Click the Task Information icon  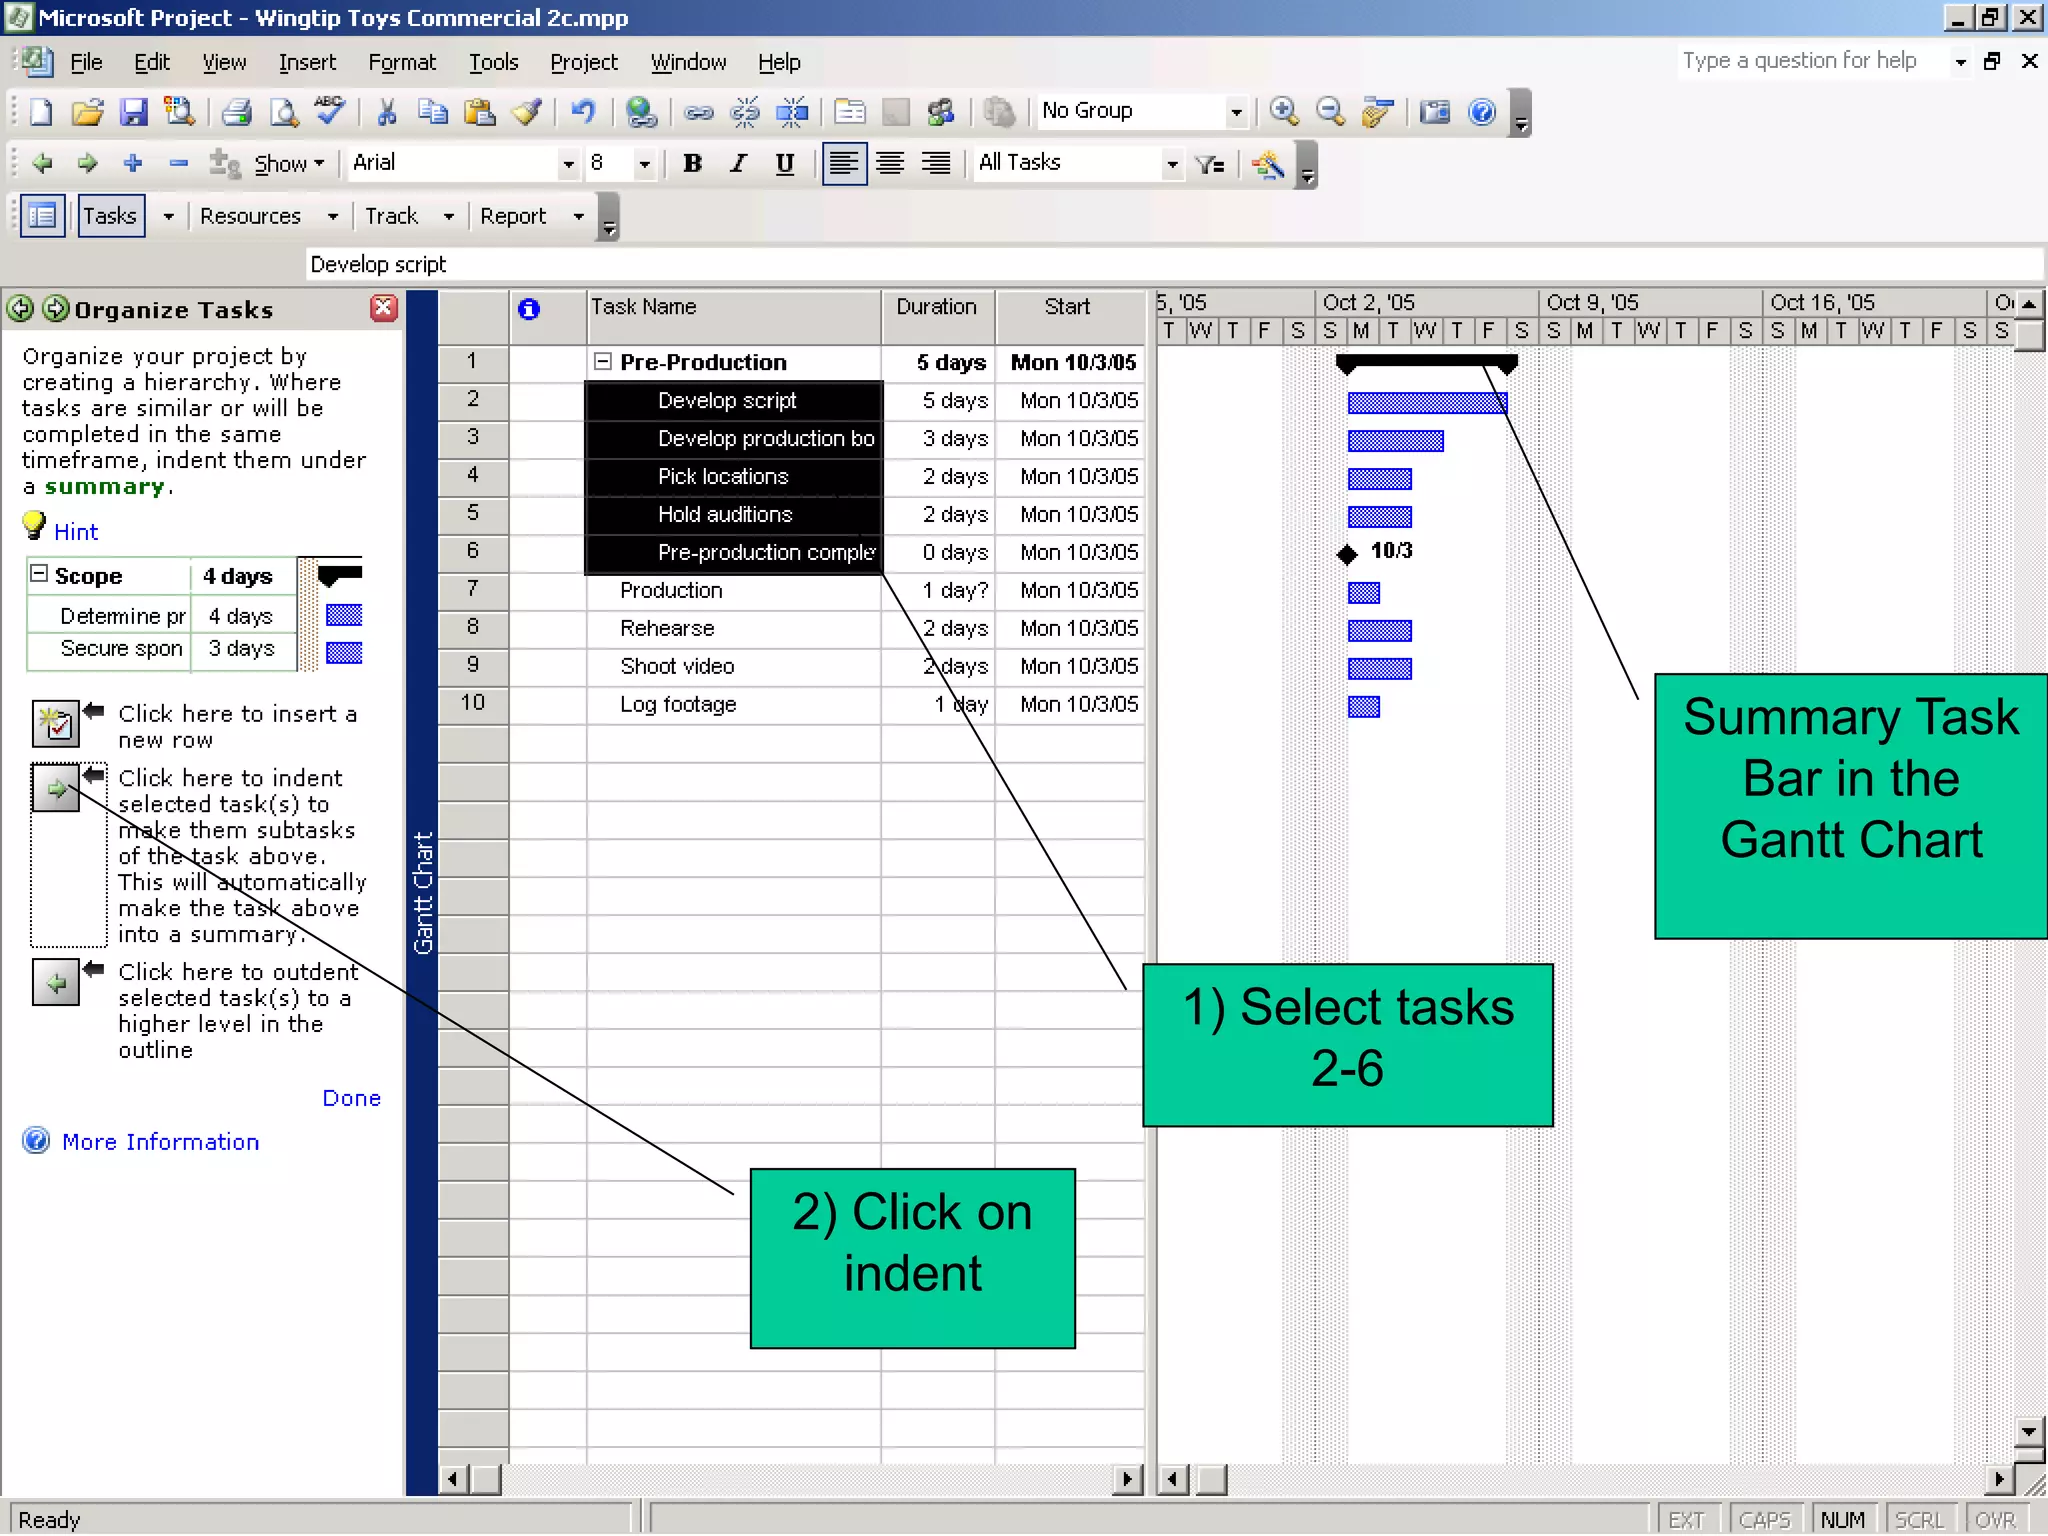coord(849,112)
